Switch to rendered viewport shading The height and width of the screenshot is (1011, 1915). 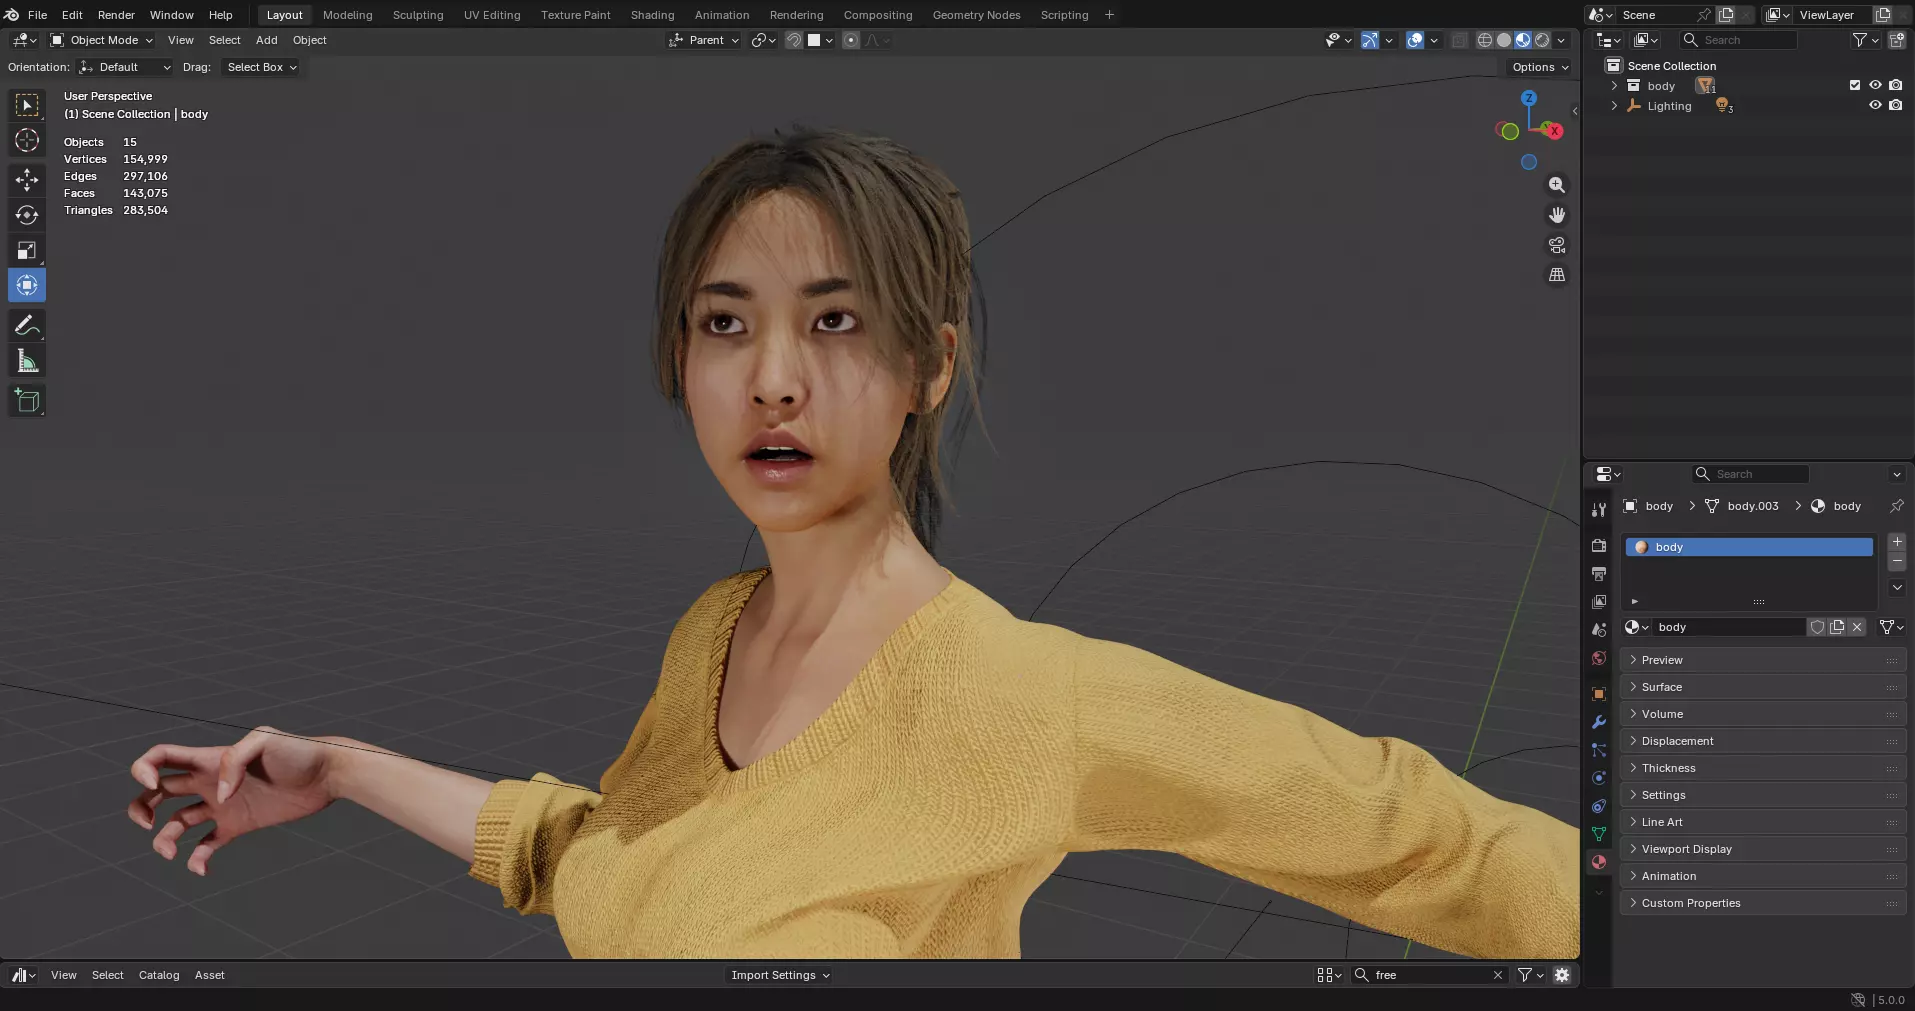[1542, 40]
